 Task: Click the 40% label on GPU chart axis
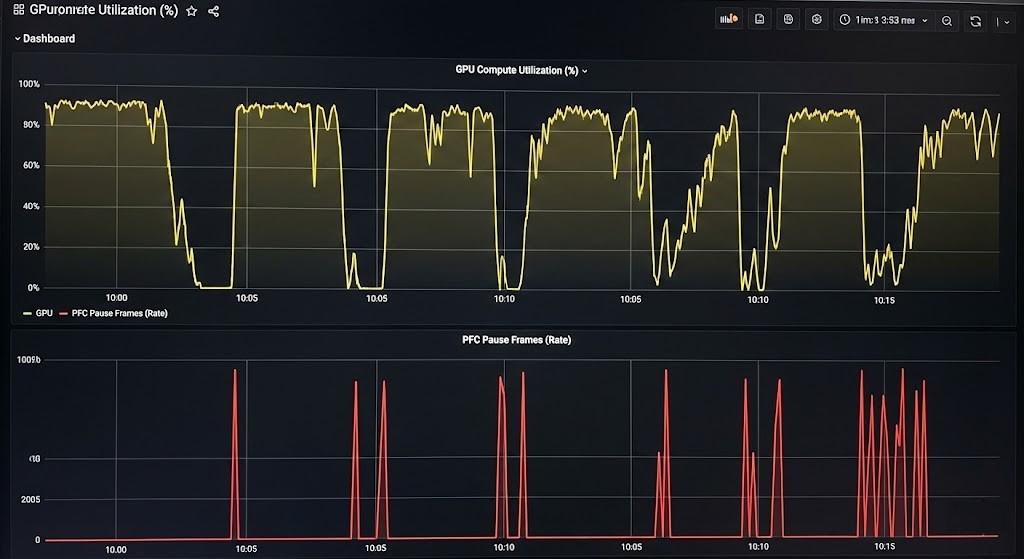[x=31, y=206]
